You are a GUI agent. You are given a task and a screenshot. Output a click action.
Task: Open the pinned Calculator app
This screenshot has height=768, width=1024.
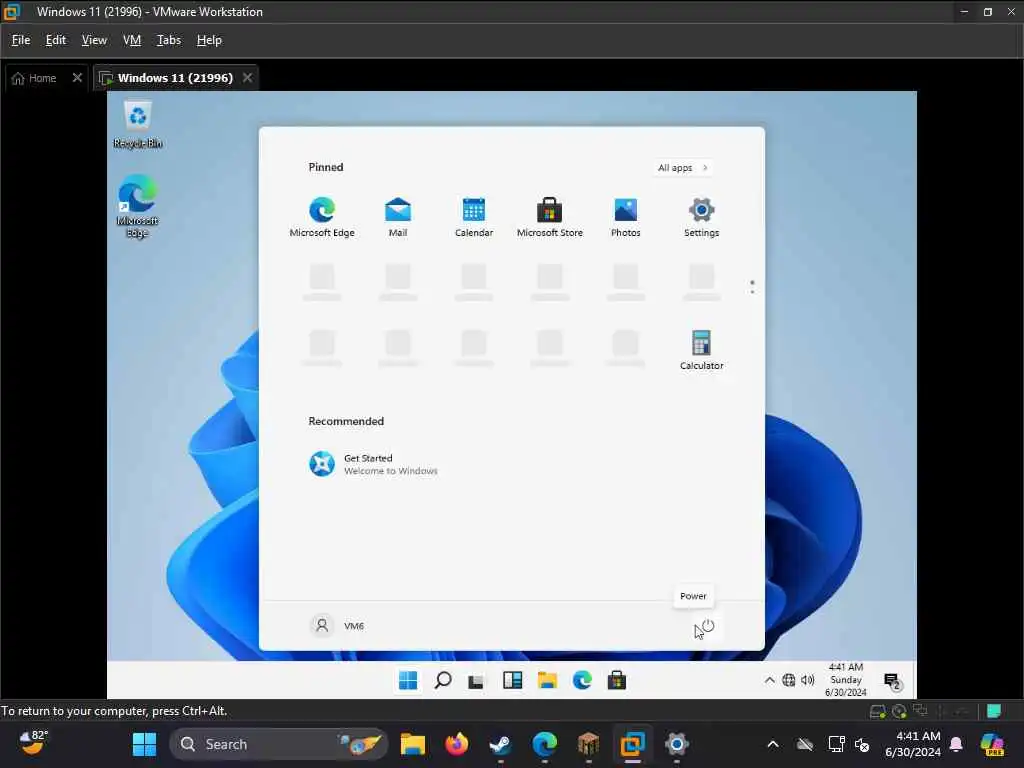(x=701, y=351)
